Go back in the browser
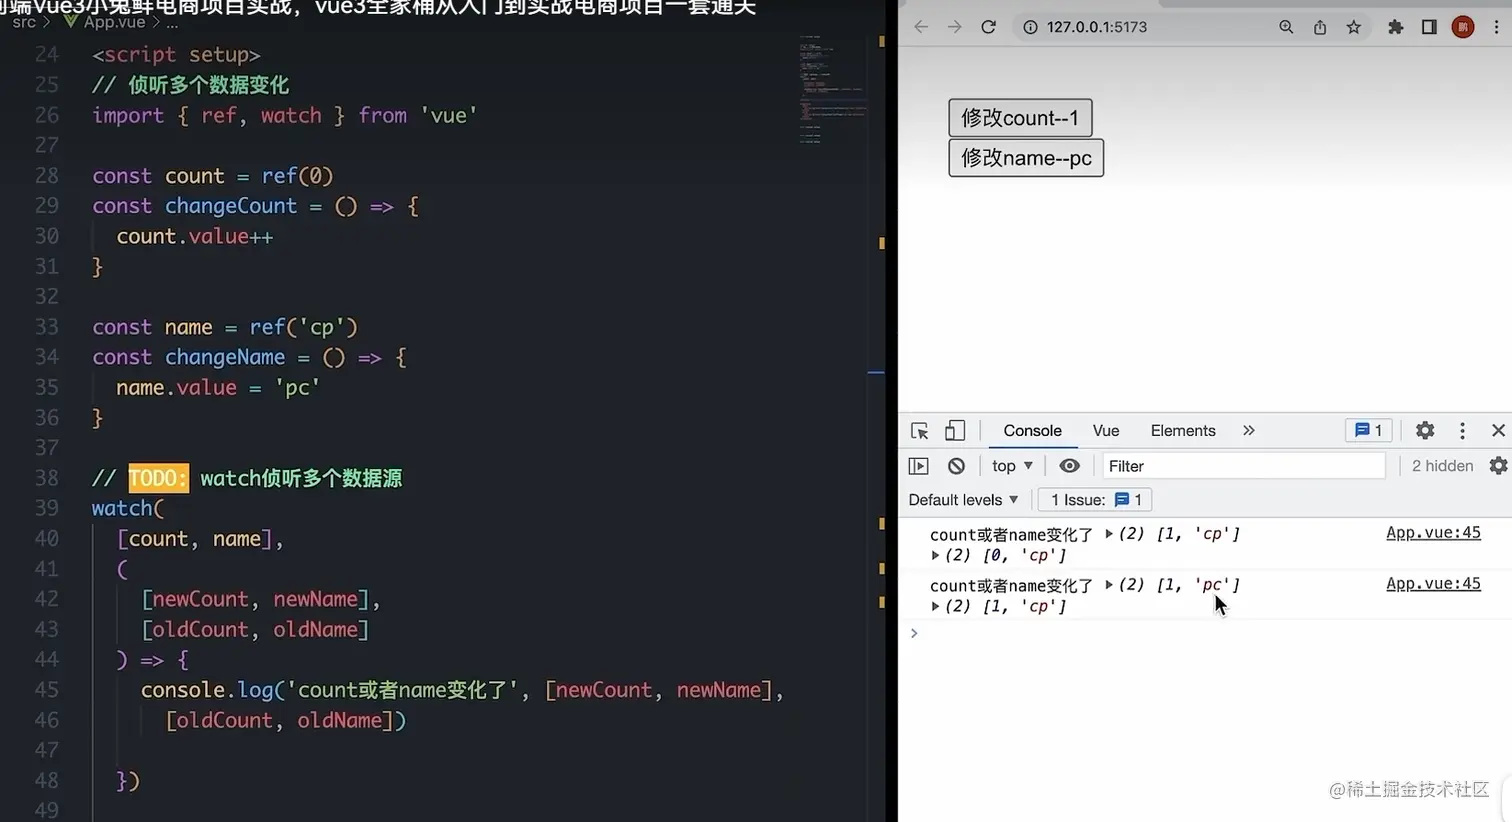 click(x=921, y=27)
